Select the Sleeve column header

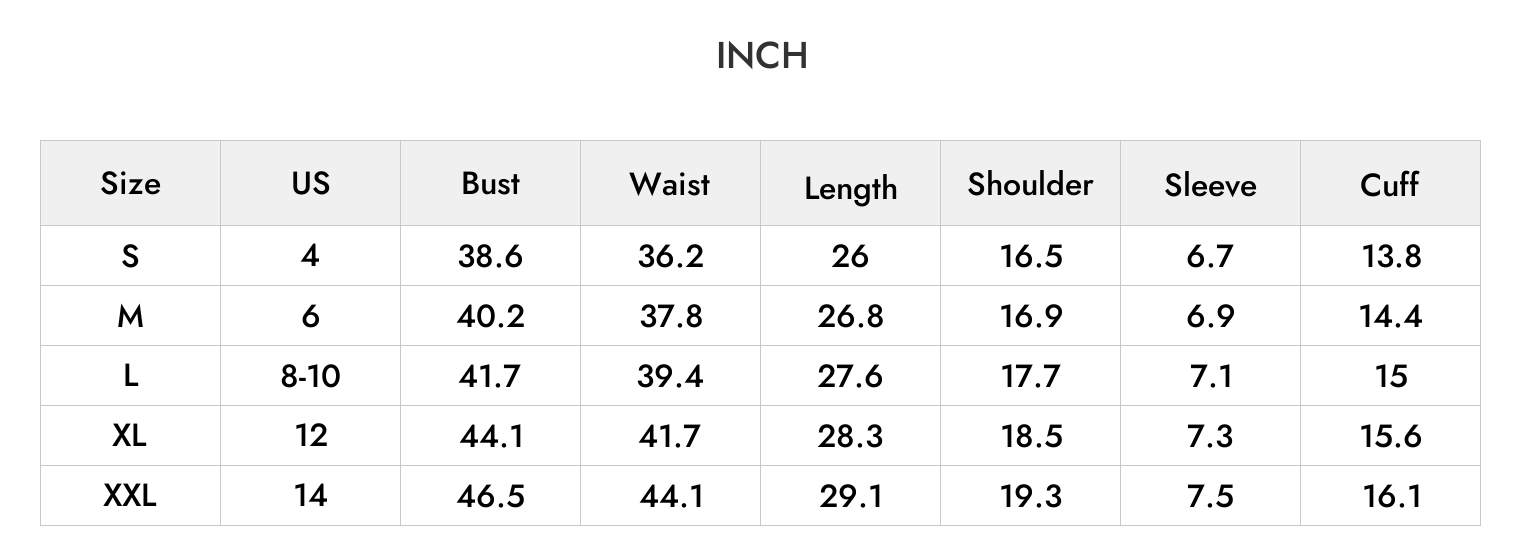(x=1210, y=185)
